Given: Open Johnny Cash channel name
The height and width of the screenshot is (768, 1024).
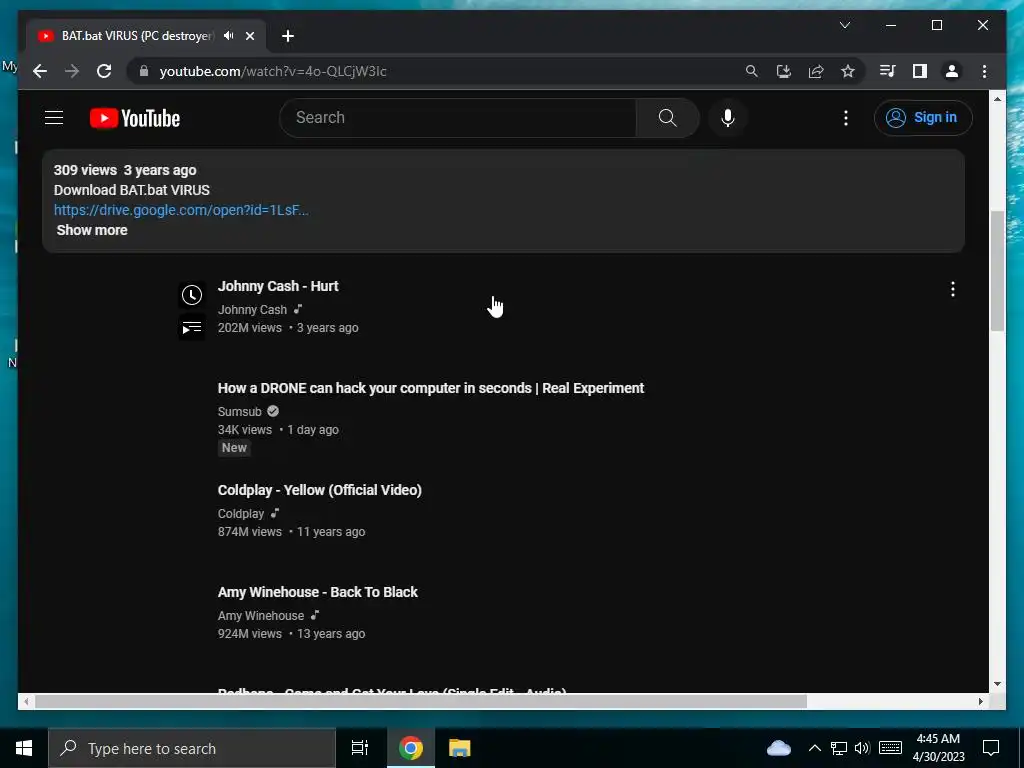Looking at the screenshot, I should tap(252, 310).
